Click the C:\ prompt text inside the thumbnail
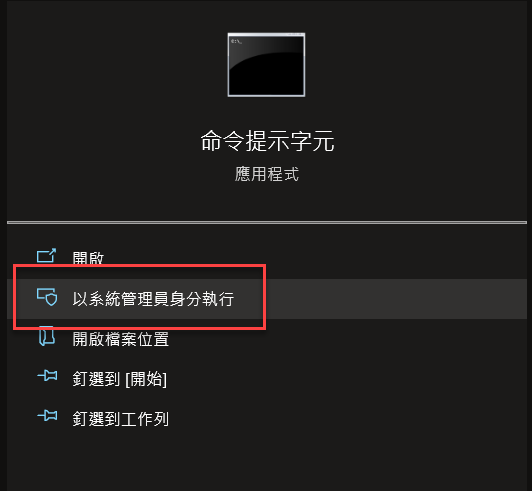The width and height of the screenshot is (532, 491). pyautogui.click(x=236, y=41)
